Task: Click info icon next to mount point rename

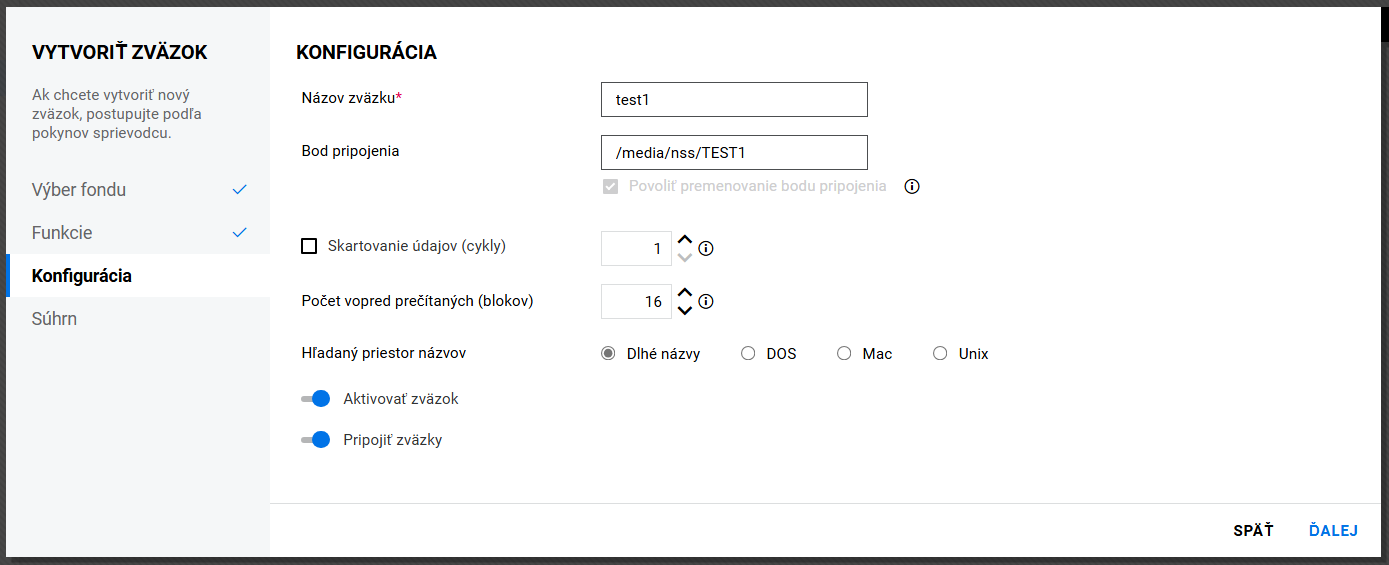Action: click(x=911, y=186)
